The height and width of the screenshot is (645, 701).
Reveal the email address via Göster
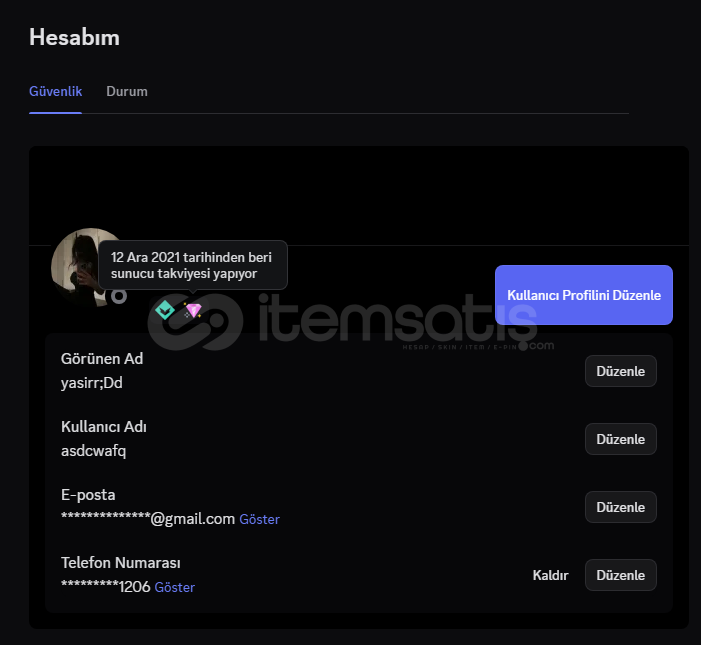coord(259,519)
